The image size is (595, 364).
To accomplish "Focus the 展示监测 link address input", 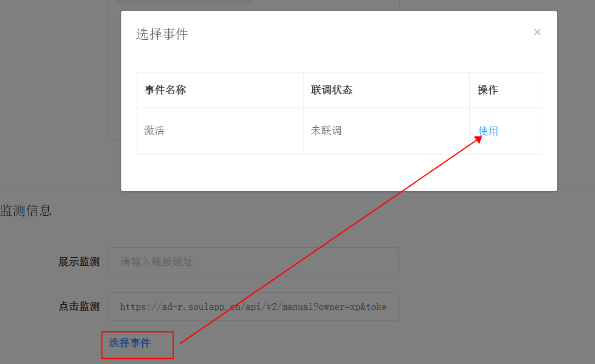I will (x=253, y=262).
